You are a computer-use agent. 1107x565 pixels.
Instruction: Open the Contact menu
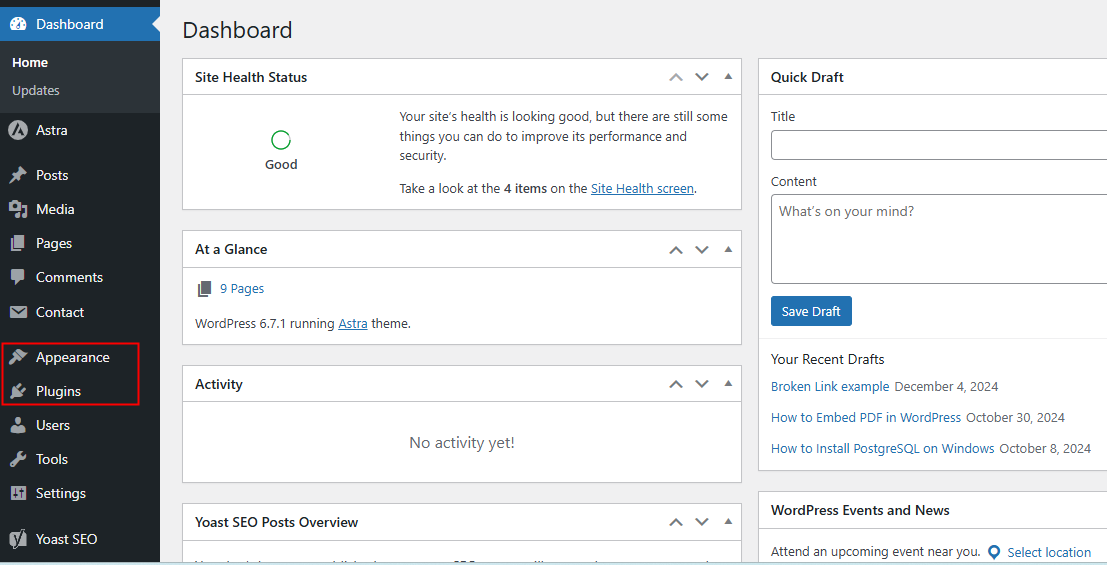click(x=80, y=312)
